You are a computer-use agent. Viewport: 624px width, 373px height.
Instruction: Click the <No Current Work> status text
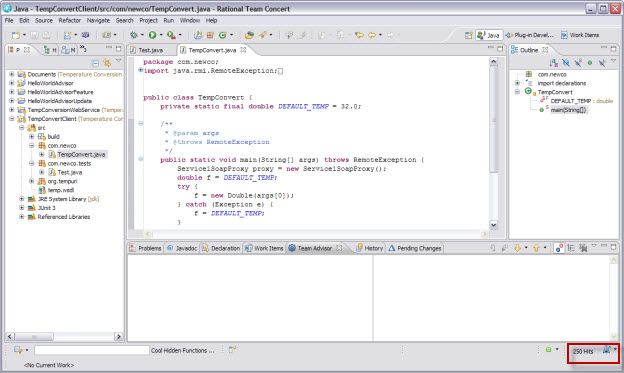[x=49, y=365]
